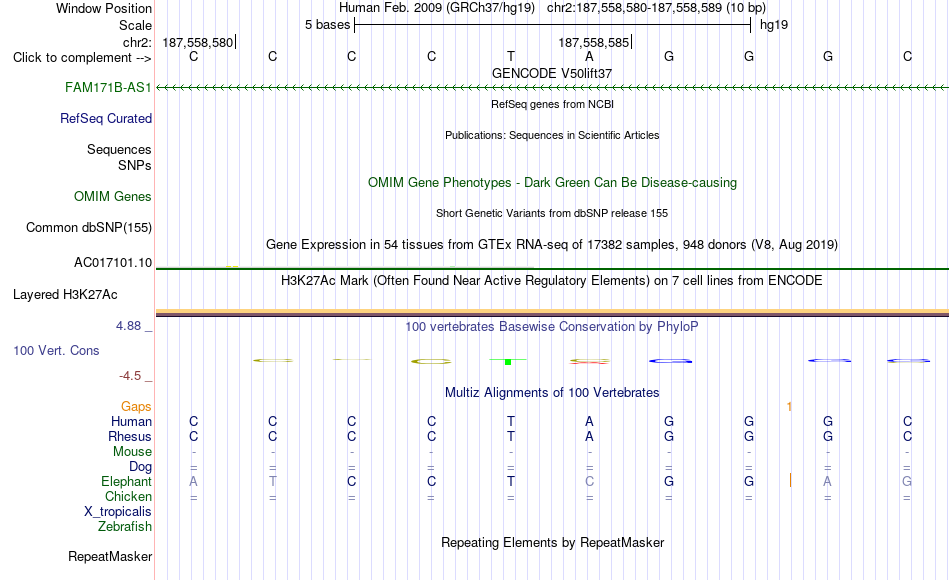Click the H3K27Ac Mark ENCODE track title
Screen dimensions: 950x580
552,281
